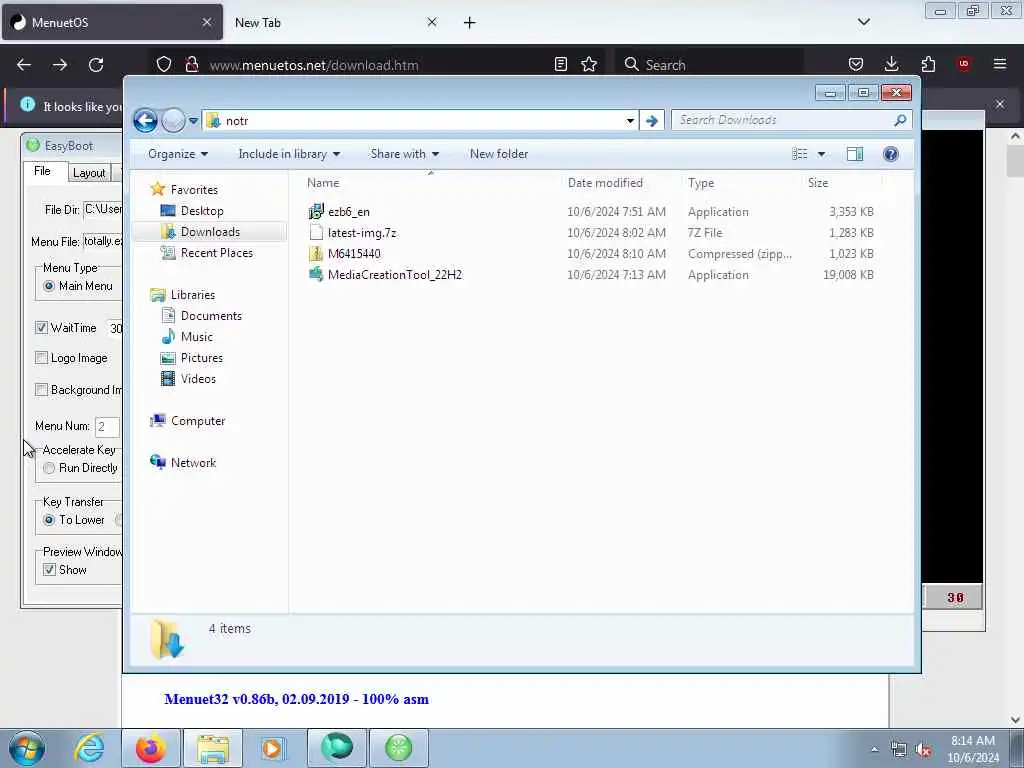The image size is (1024, 768).
Task: Open the Pictures library
Action: 202,358
